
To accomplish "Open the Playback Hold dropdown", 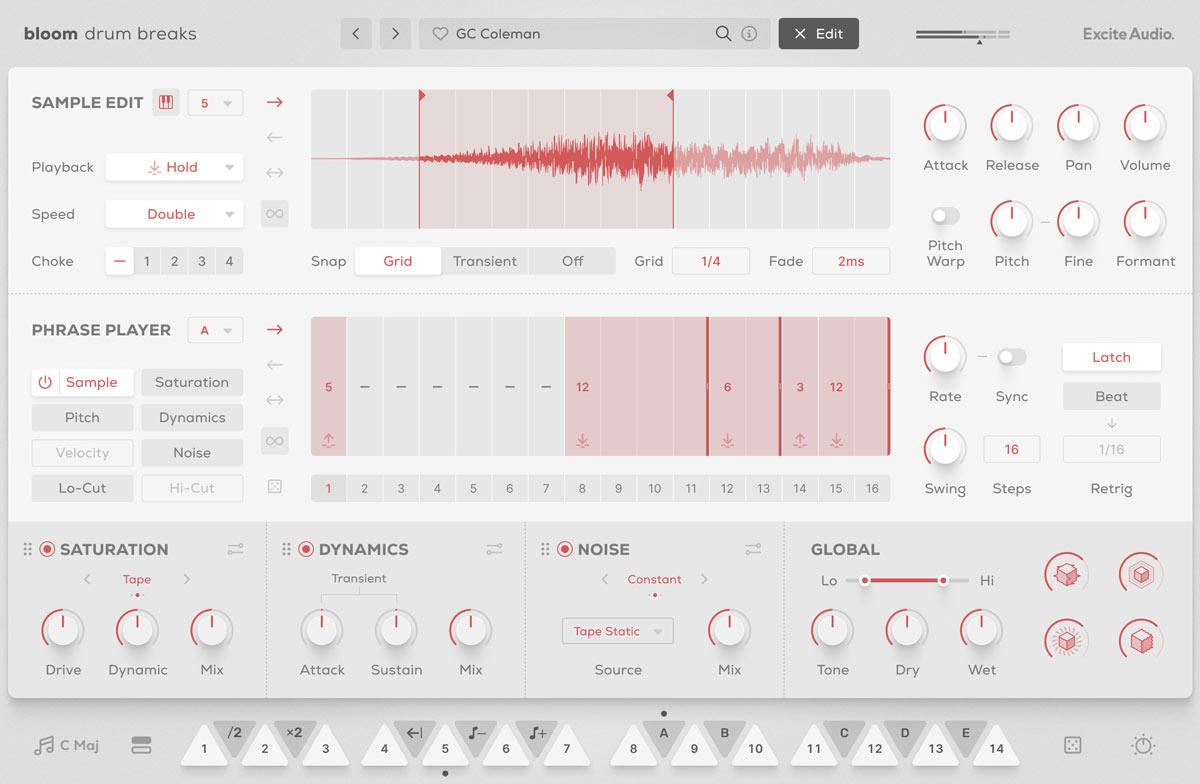I will (174, 166).
